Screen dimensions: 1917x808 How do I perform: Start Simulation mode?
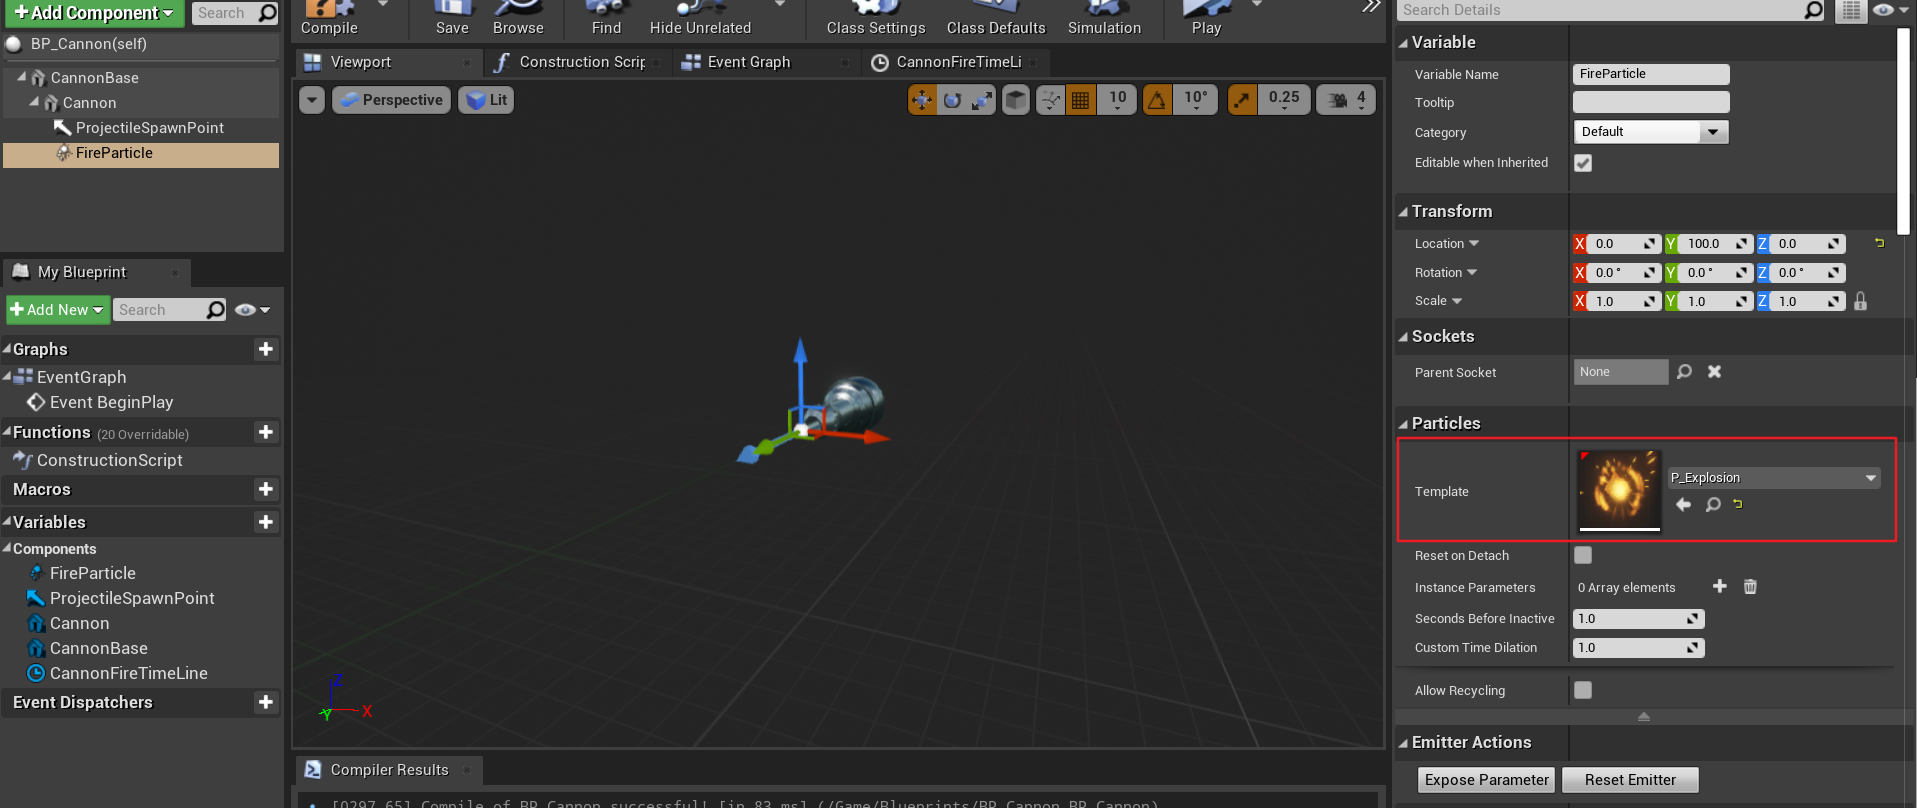pyautogui.click(x=1104, y=19)
